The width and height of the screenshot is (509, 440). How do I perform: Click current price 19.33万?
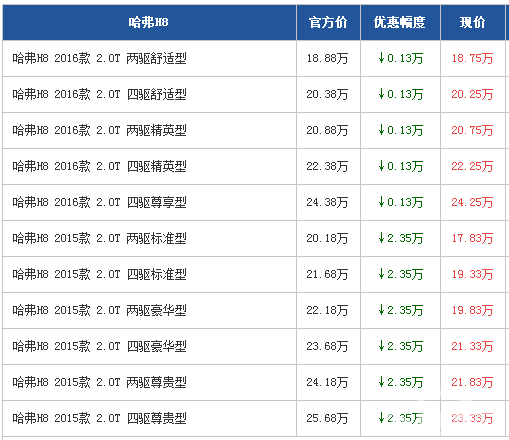coord(472,274)
